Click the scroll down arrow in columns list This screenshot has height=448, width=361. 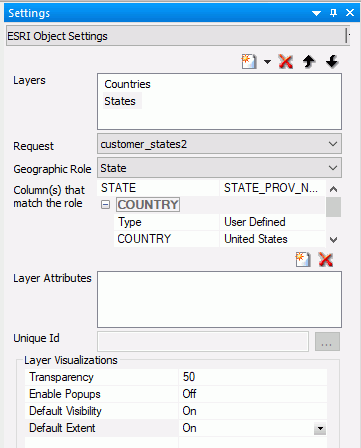point(333,239)
